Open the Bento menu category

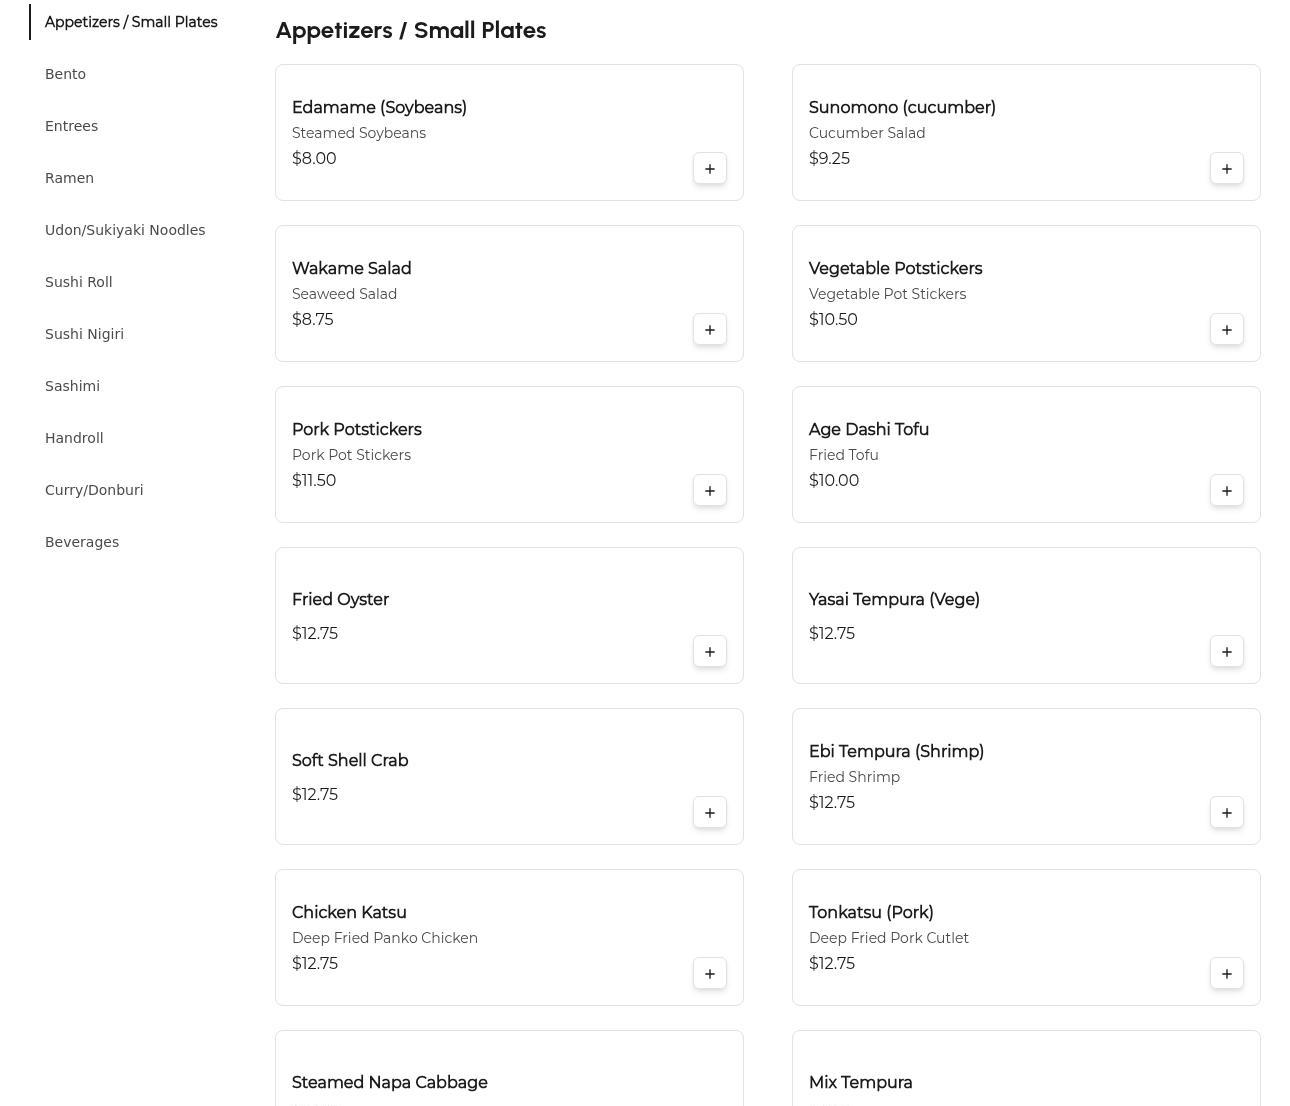(x=66, y=74)
